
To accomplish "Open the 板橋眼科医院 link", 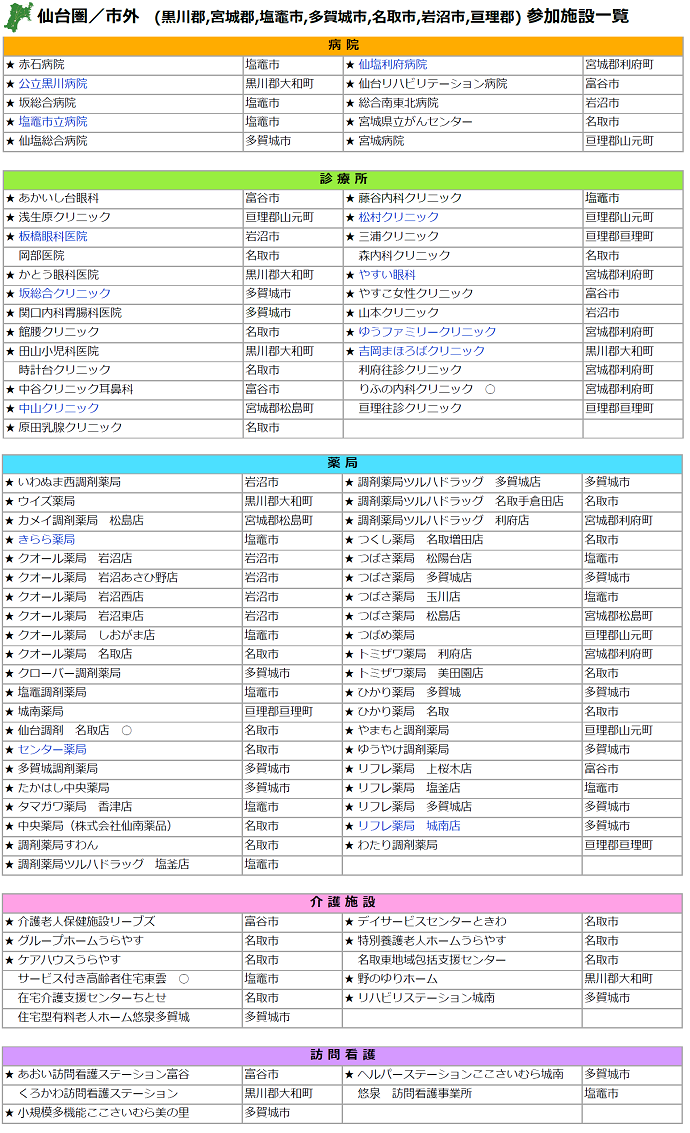I will [53, 236].
